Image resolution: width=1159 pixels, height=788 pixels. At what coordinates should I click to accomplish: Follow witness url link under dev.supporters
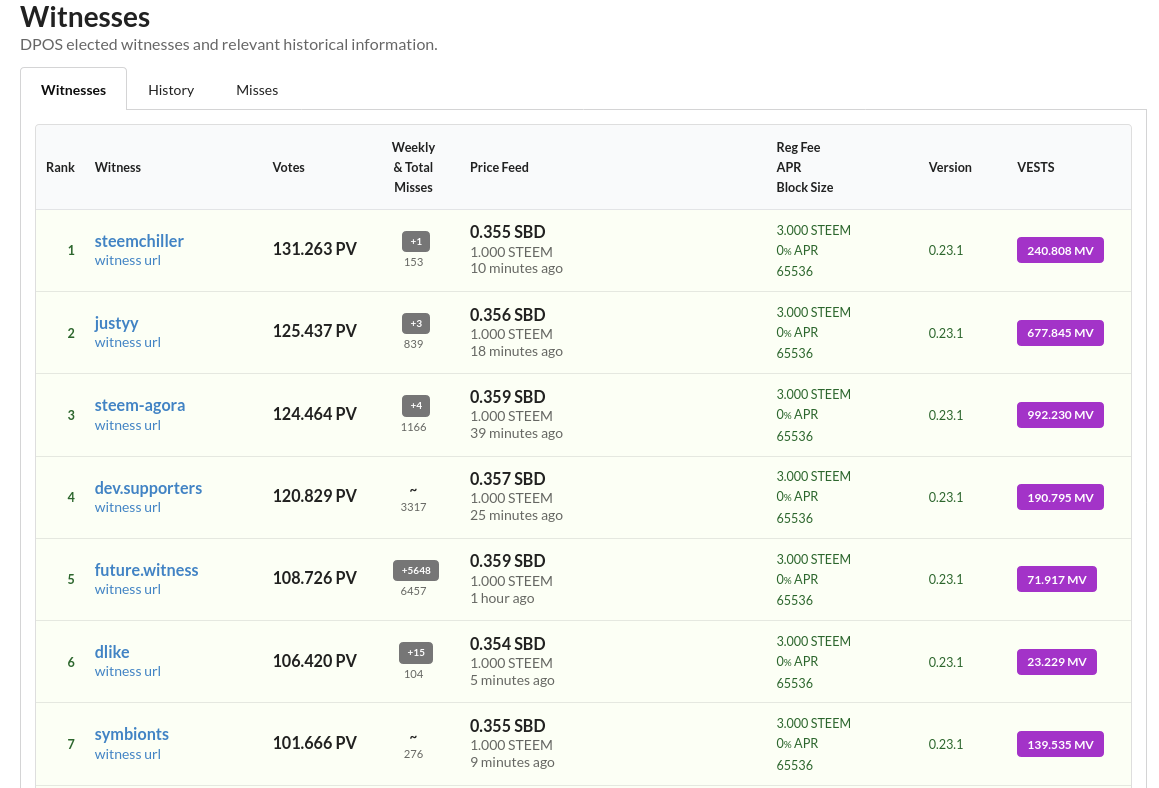(x=127, y=507)
